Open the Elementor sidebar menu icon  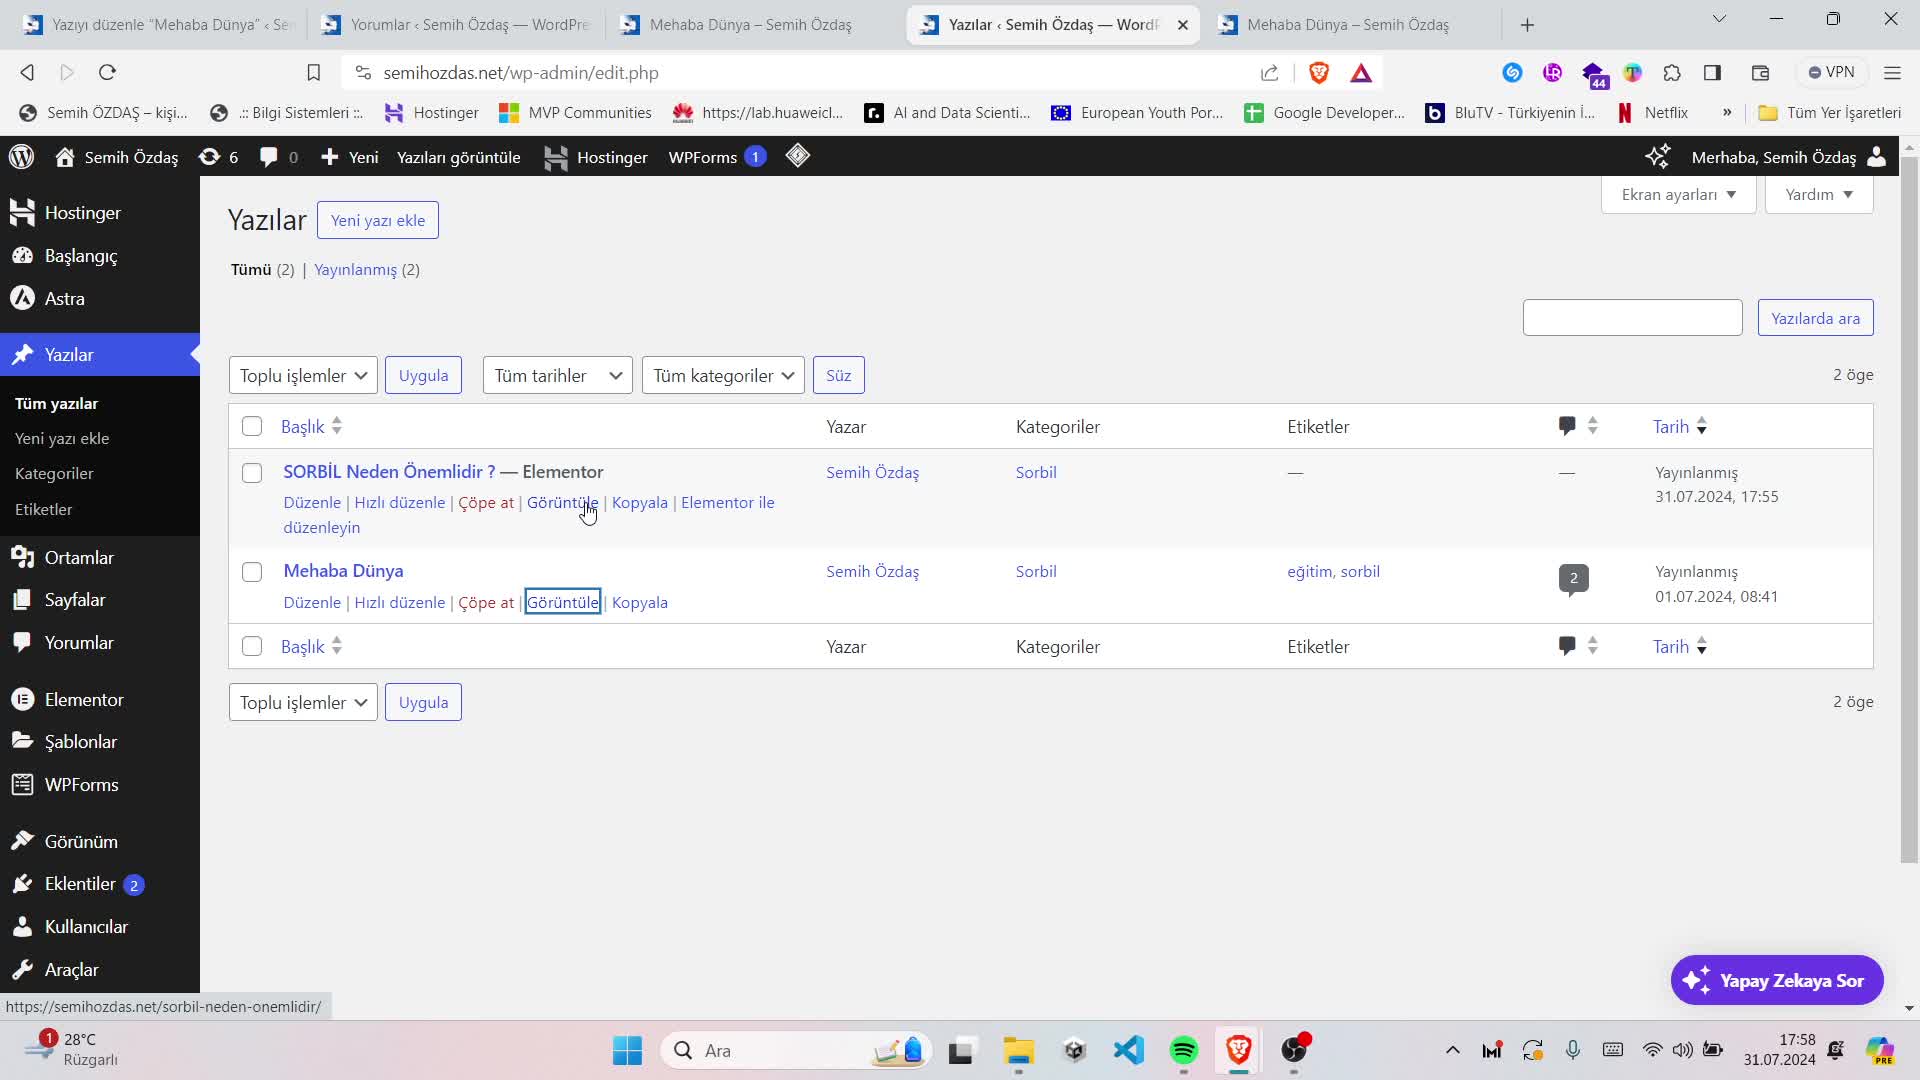pos(23,699)
